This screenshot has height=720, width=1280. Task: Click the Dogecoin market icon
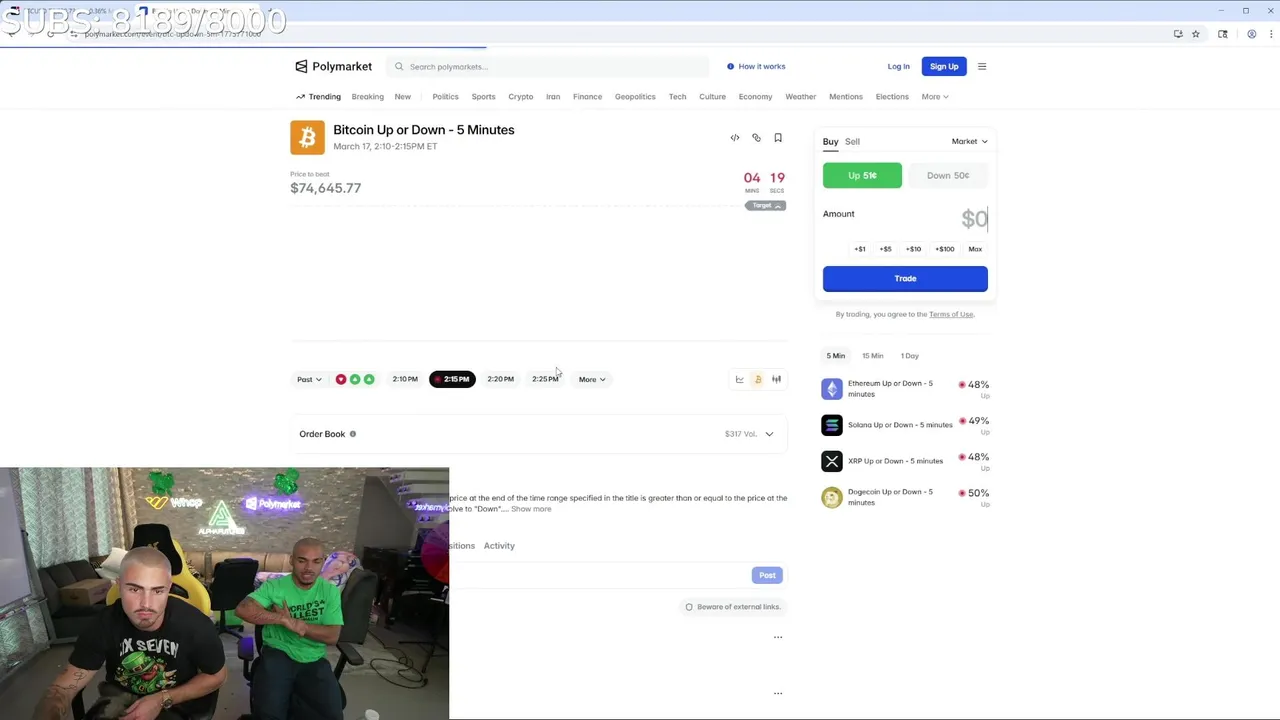(832, 497)
